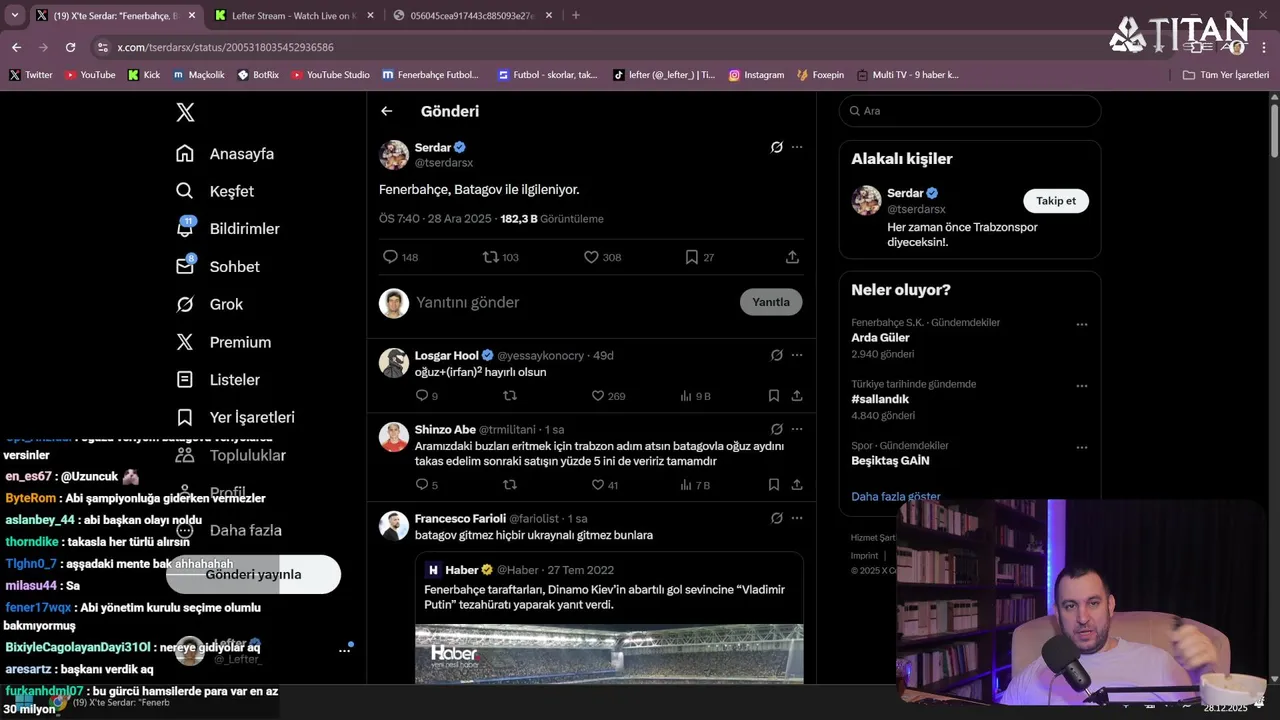Switch to Lefter Stream Kick tab

(295, 15)
